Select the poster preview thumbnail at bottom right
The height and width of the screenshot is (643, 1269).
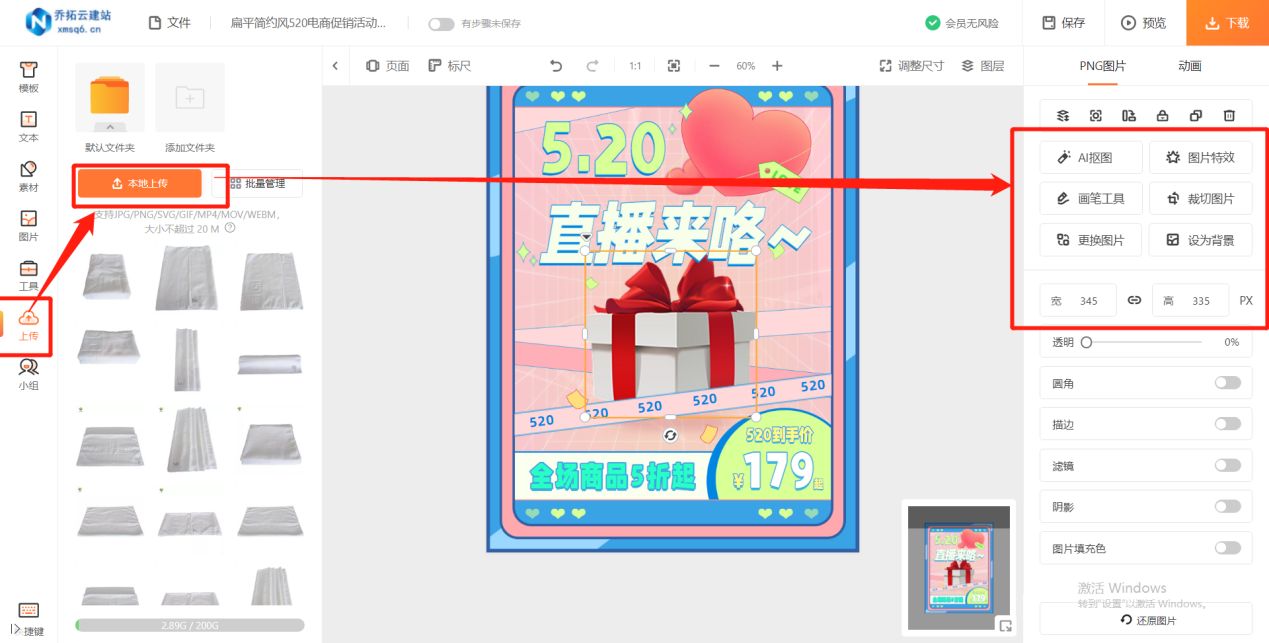tap(957, 566)
